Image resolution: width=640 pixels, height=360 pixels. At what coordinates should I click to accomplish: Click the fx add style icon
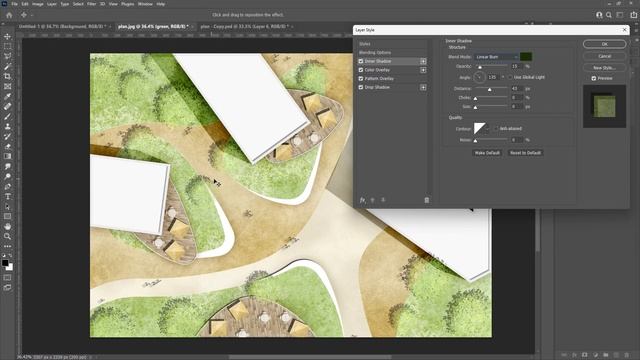point(362,200)
